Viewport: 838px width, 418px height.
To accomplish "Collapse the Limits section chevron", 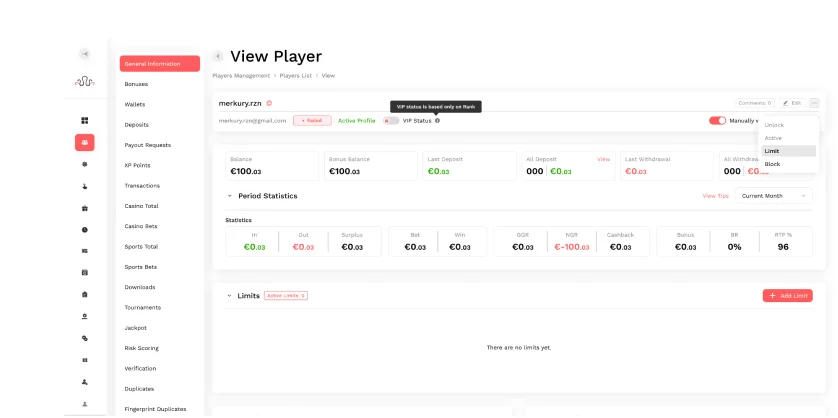I will [229, 296].
